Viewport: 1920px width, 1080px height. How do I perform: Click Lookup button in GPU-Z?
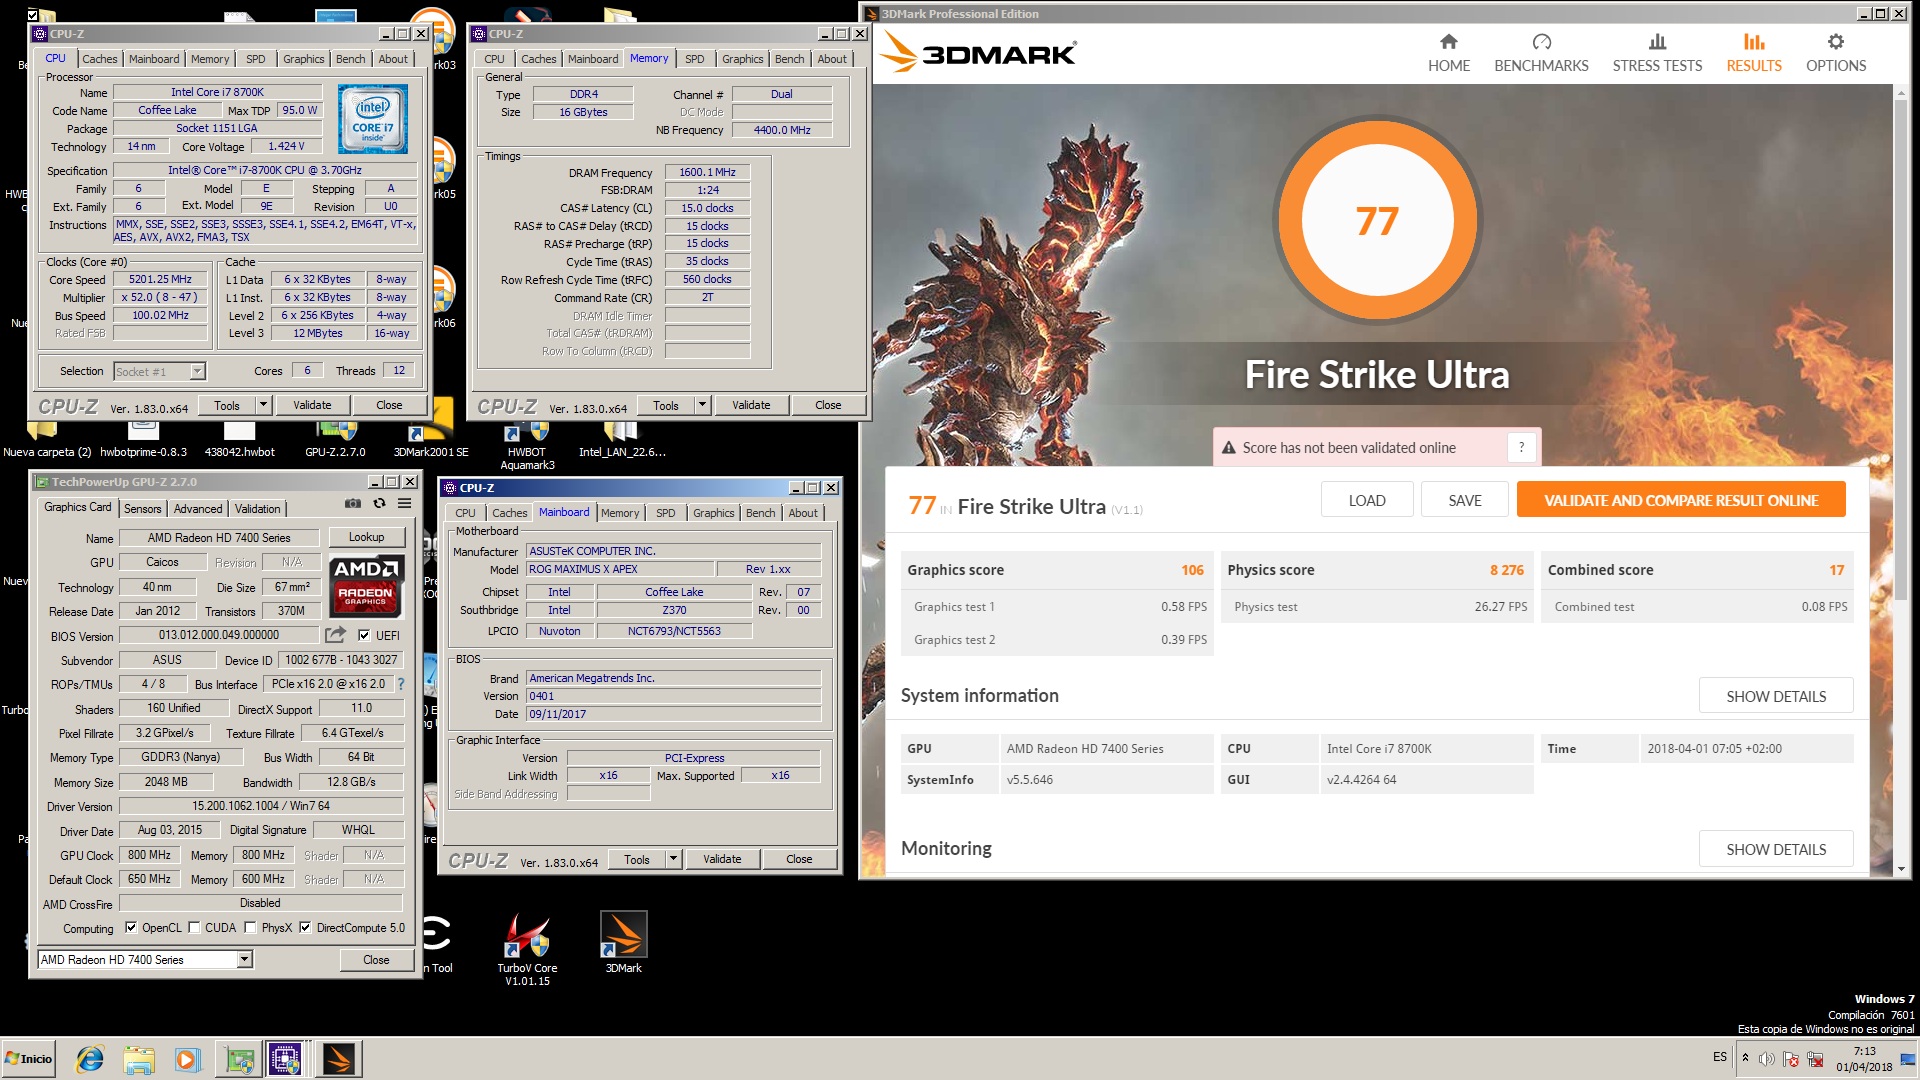(x=366, y=538)
